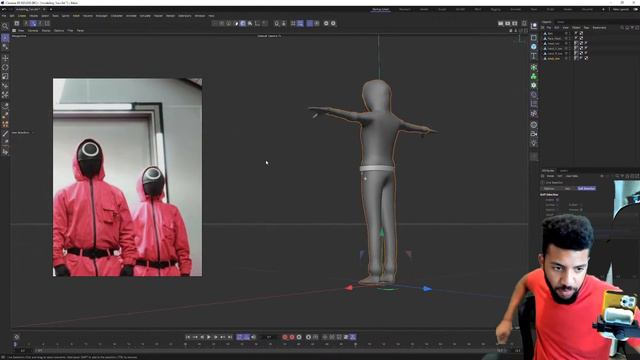Open the MoGraph menu
The height and width of the screenshot is (360, 640).
[102, 16]
